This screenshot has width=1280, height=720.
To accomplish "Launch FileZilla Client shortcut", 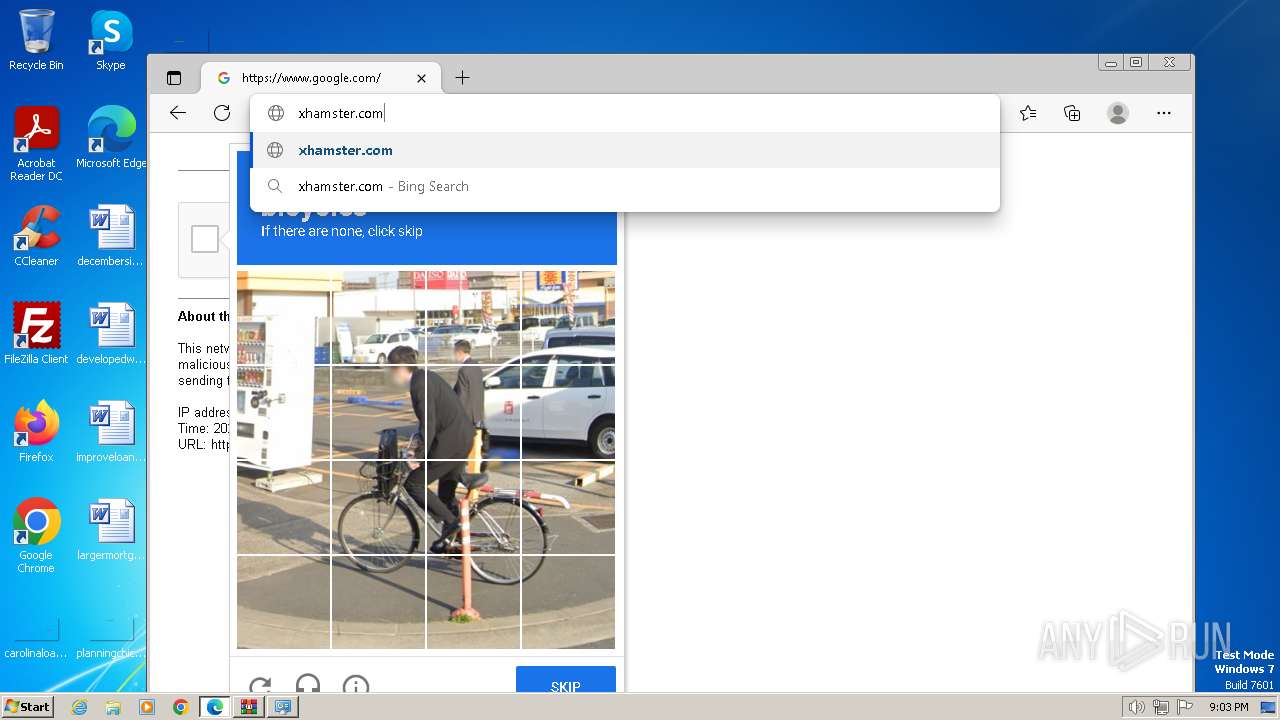I will click(x=36, y=333).
